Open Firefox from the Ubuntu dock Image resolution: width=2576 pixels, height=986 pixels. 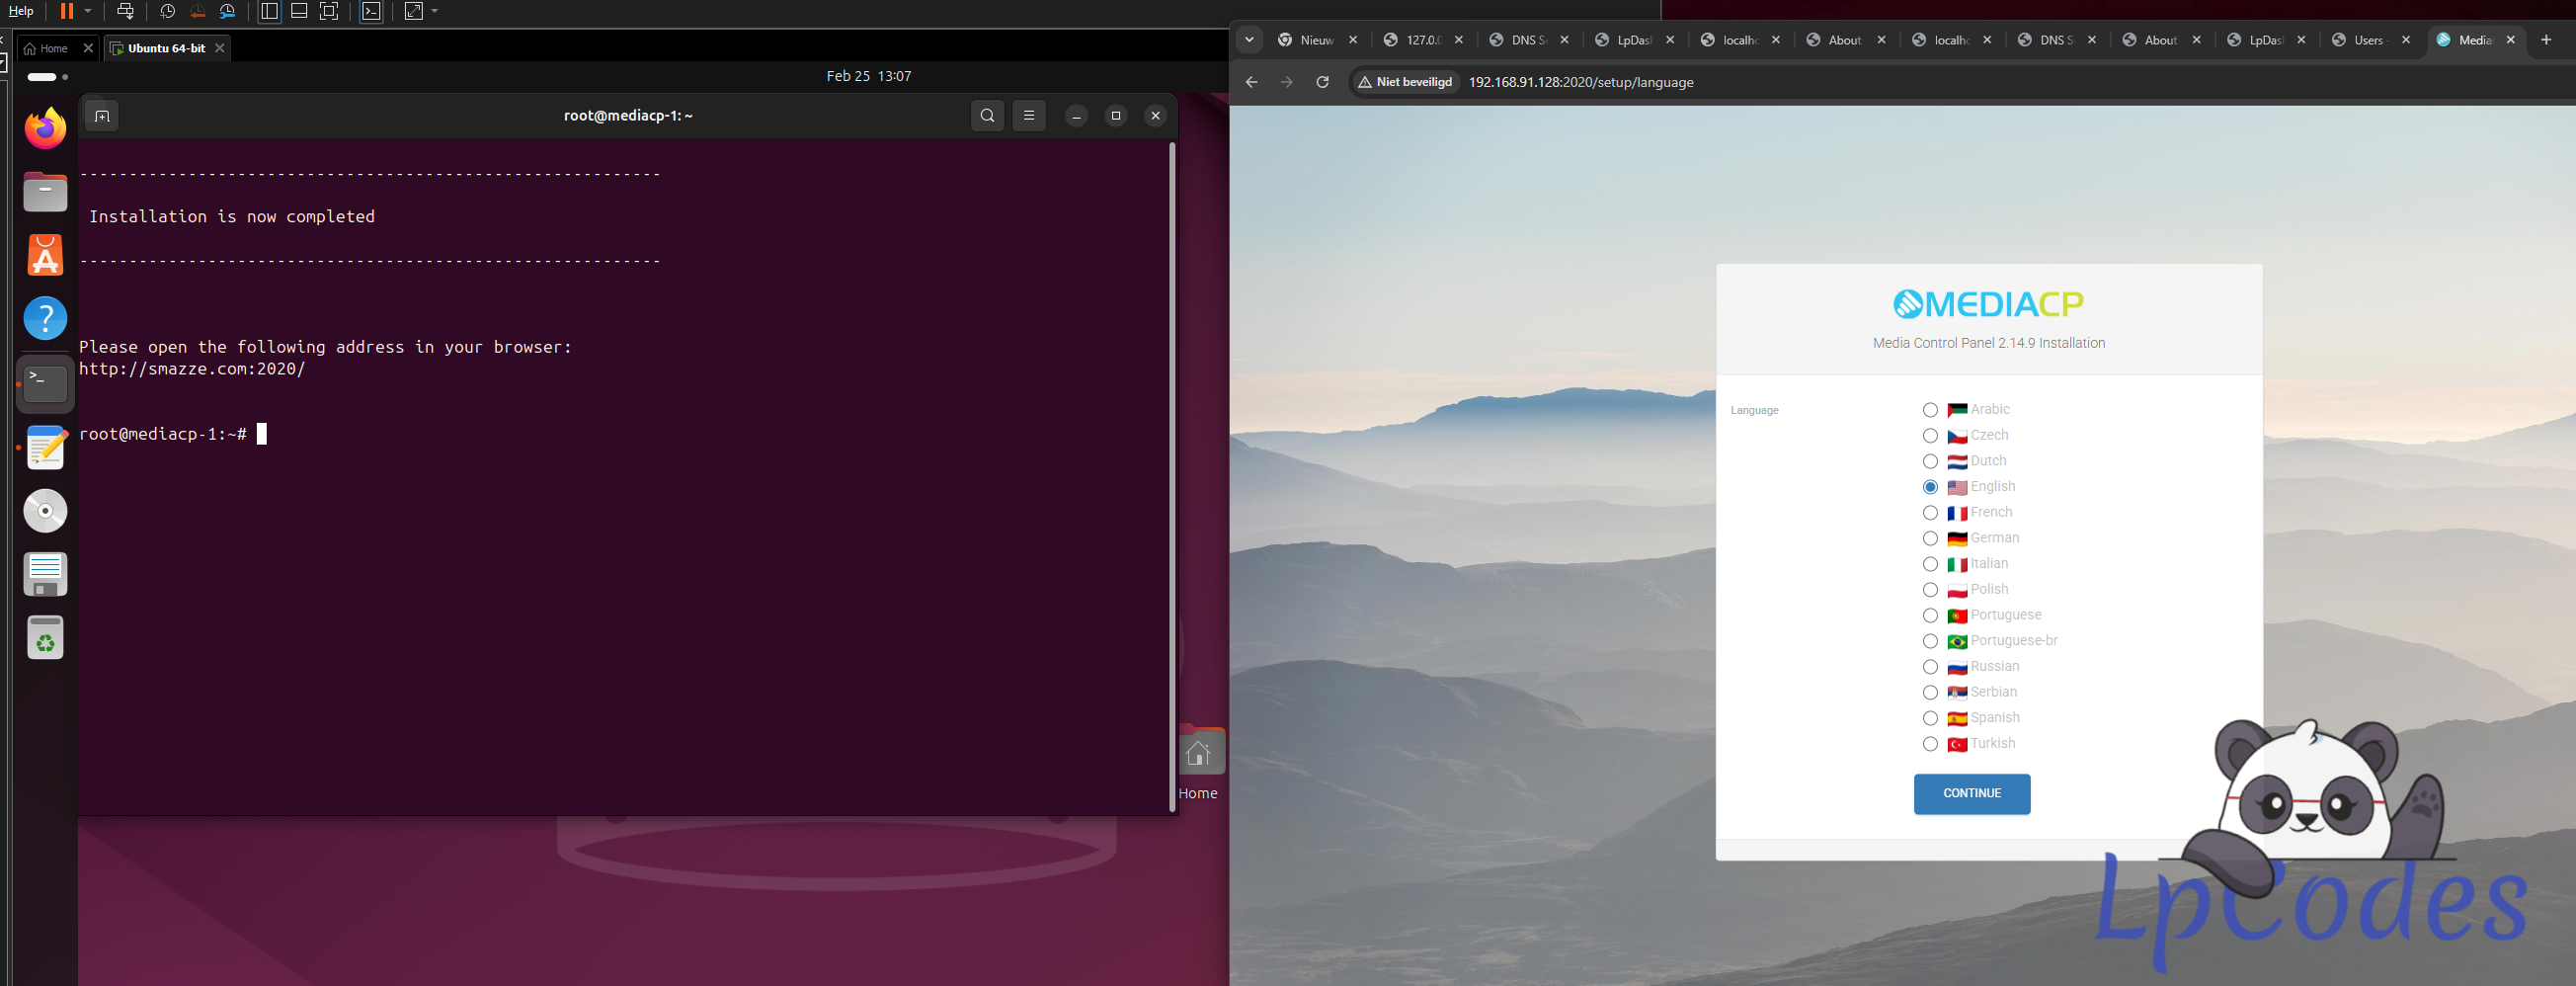tap(45, 129)
